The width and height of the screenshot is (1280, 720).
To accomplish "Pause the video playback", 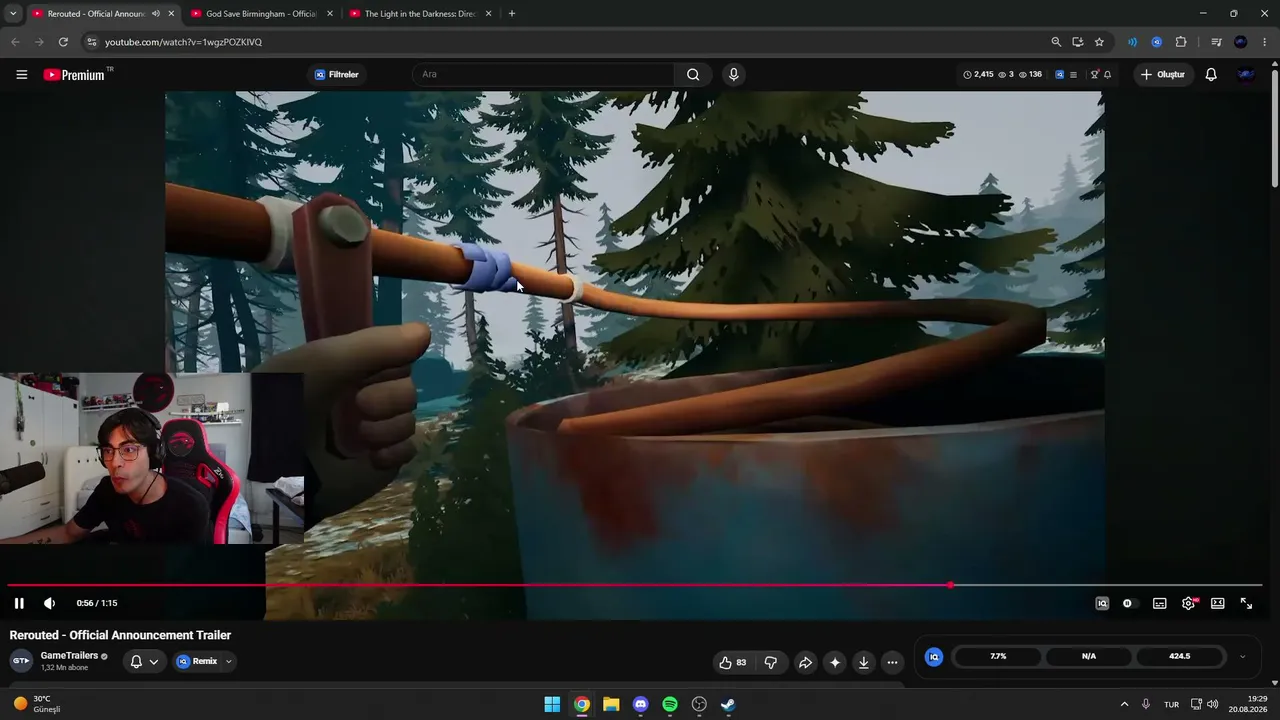I will [19, 603].
